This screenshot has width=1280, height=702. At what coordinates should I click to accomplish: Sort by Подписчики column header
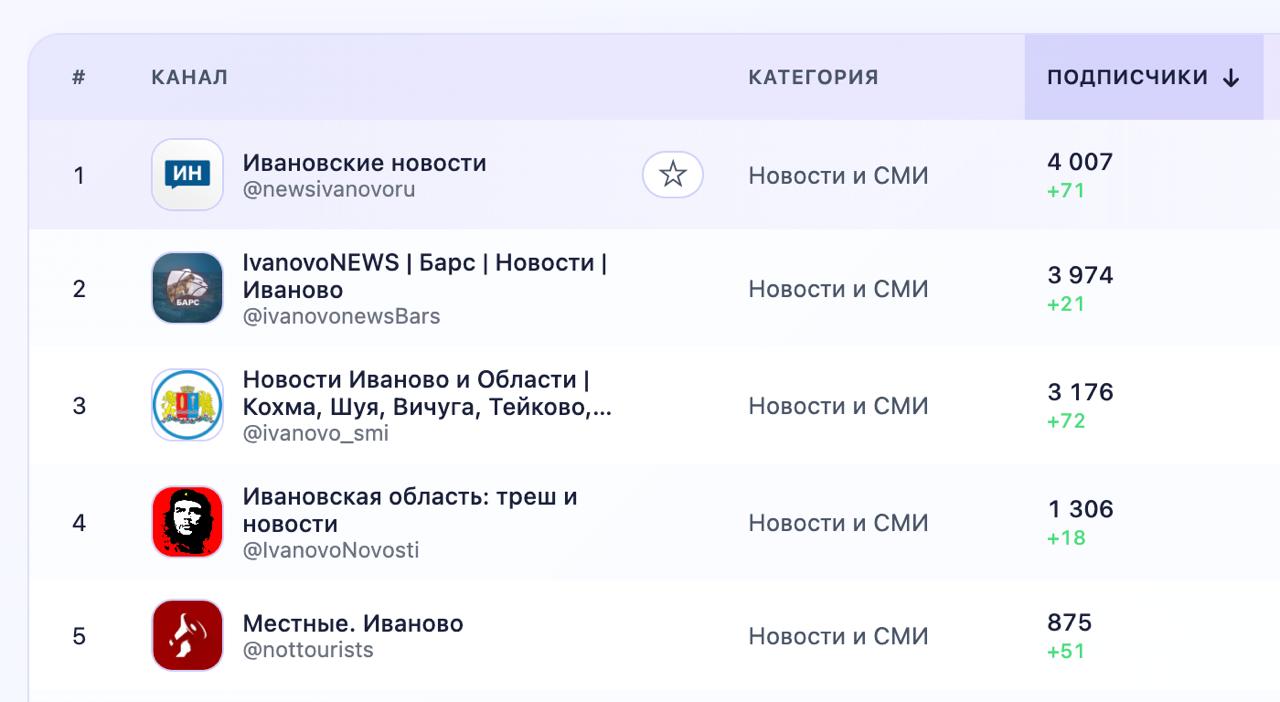pos(1127,77)
